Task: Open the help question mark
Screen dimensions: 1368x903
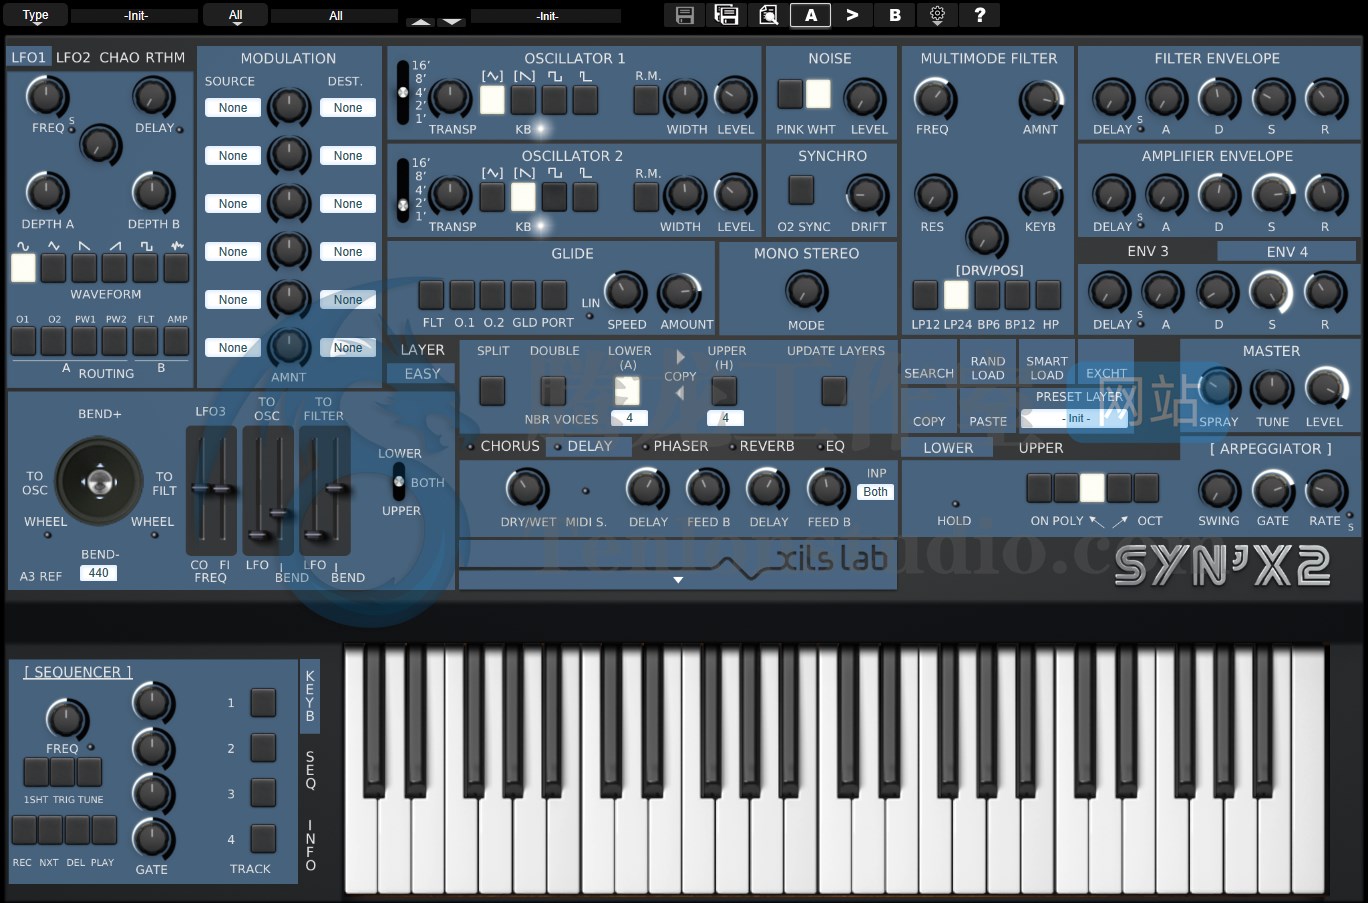Action: point(980,15)
